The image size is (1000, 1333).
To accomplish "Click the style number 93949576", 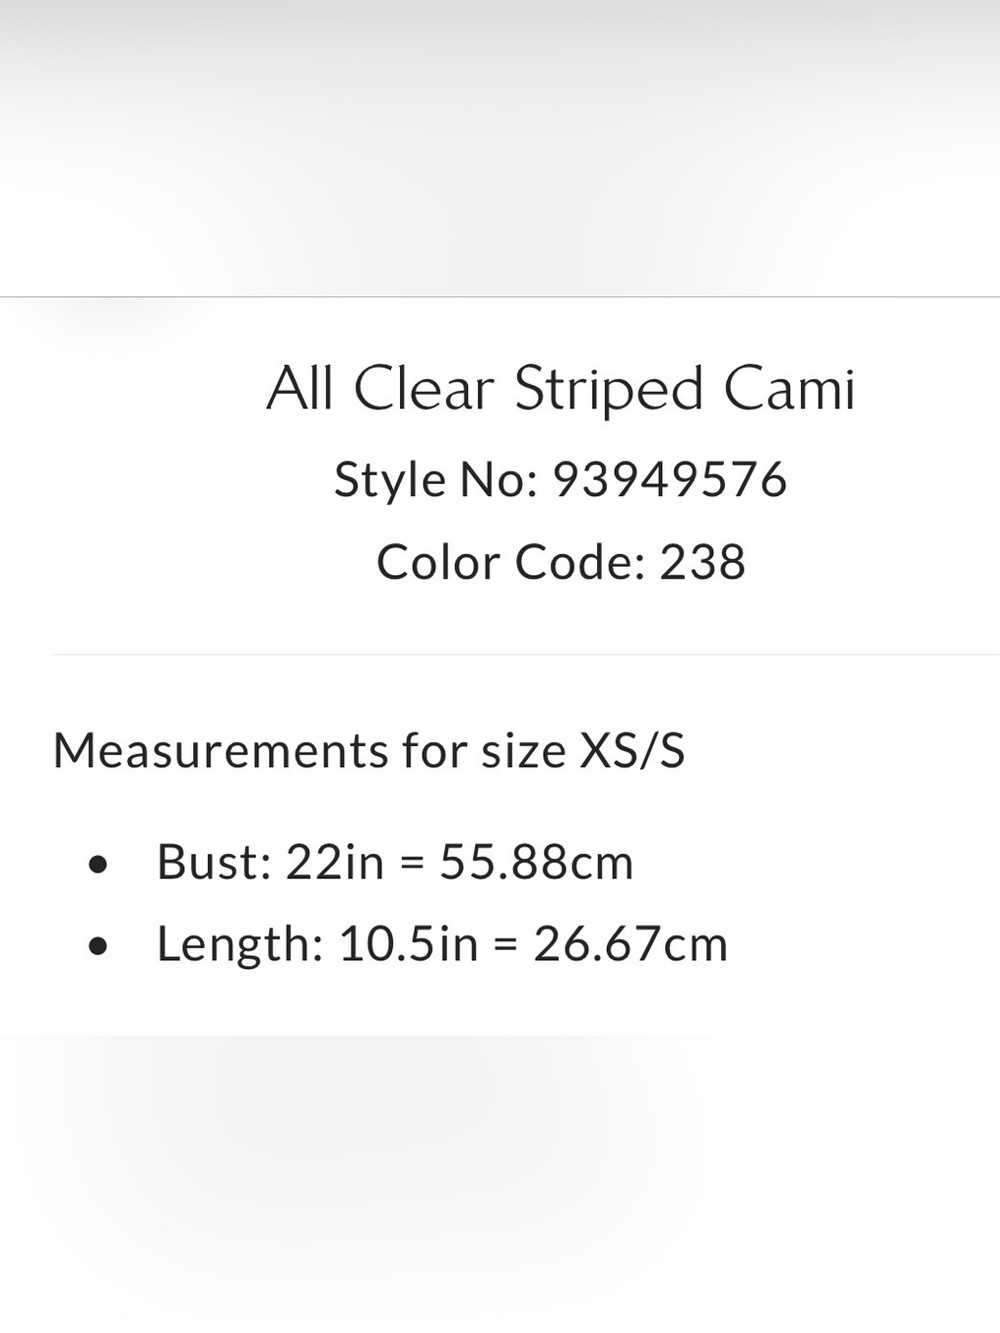I will click(x=670, y=480).
